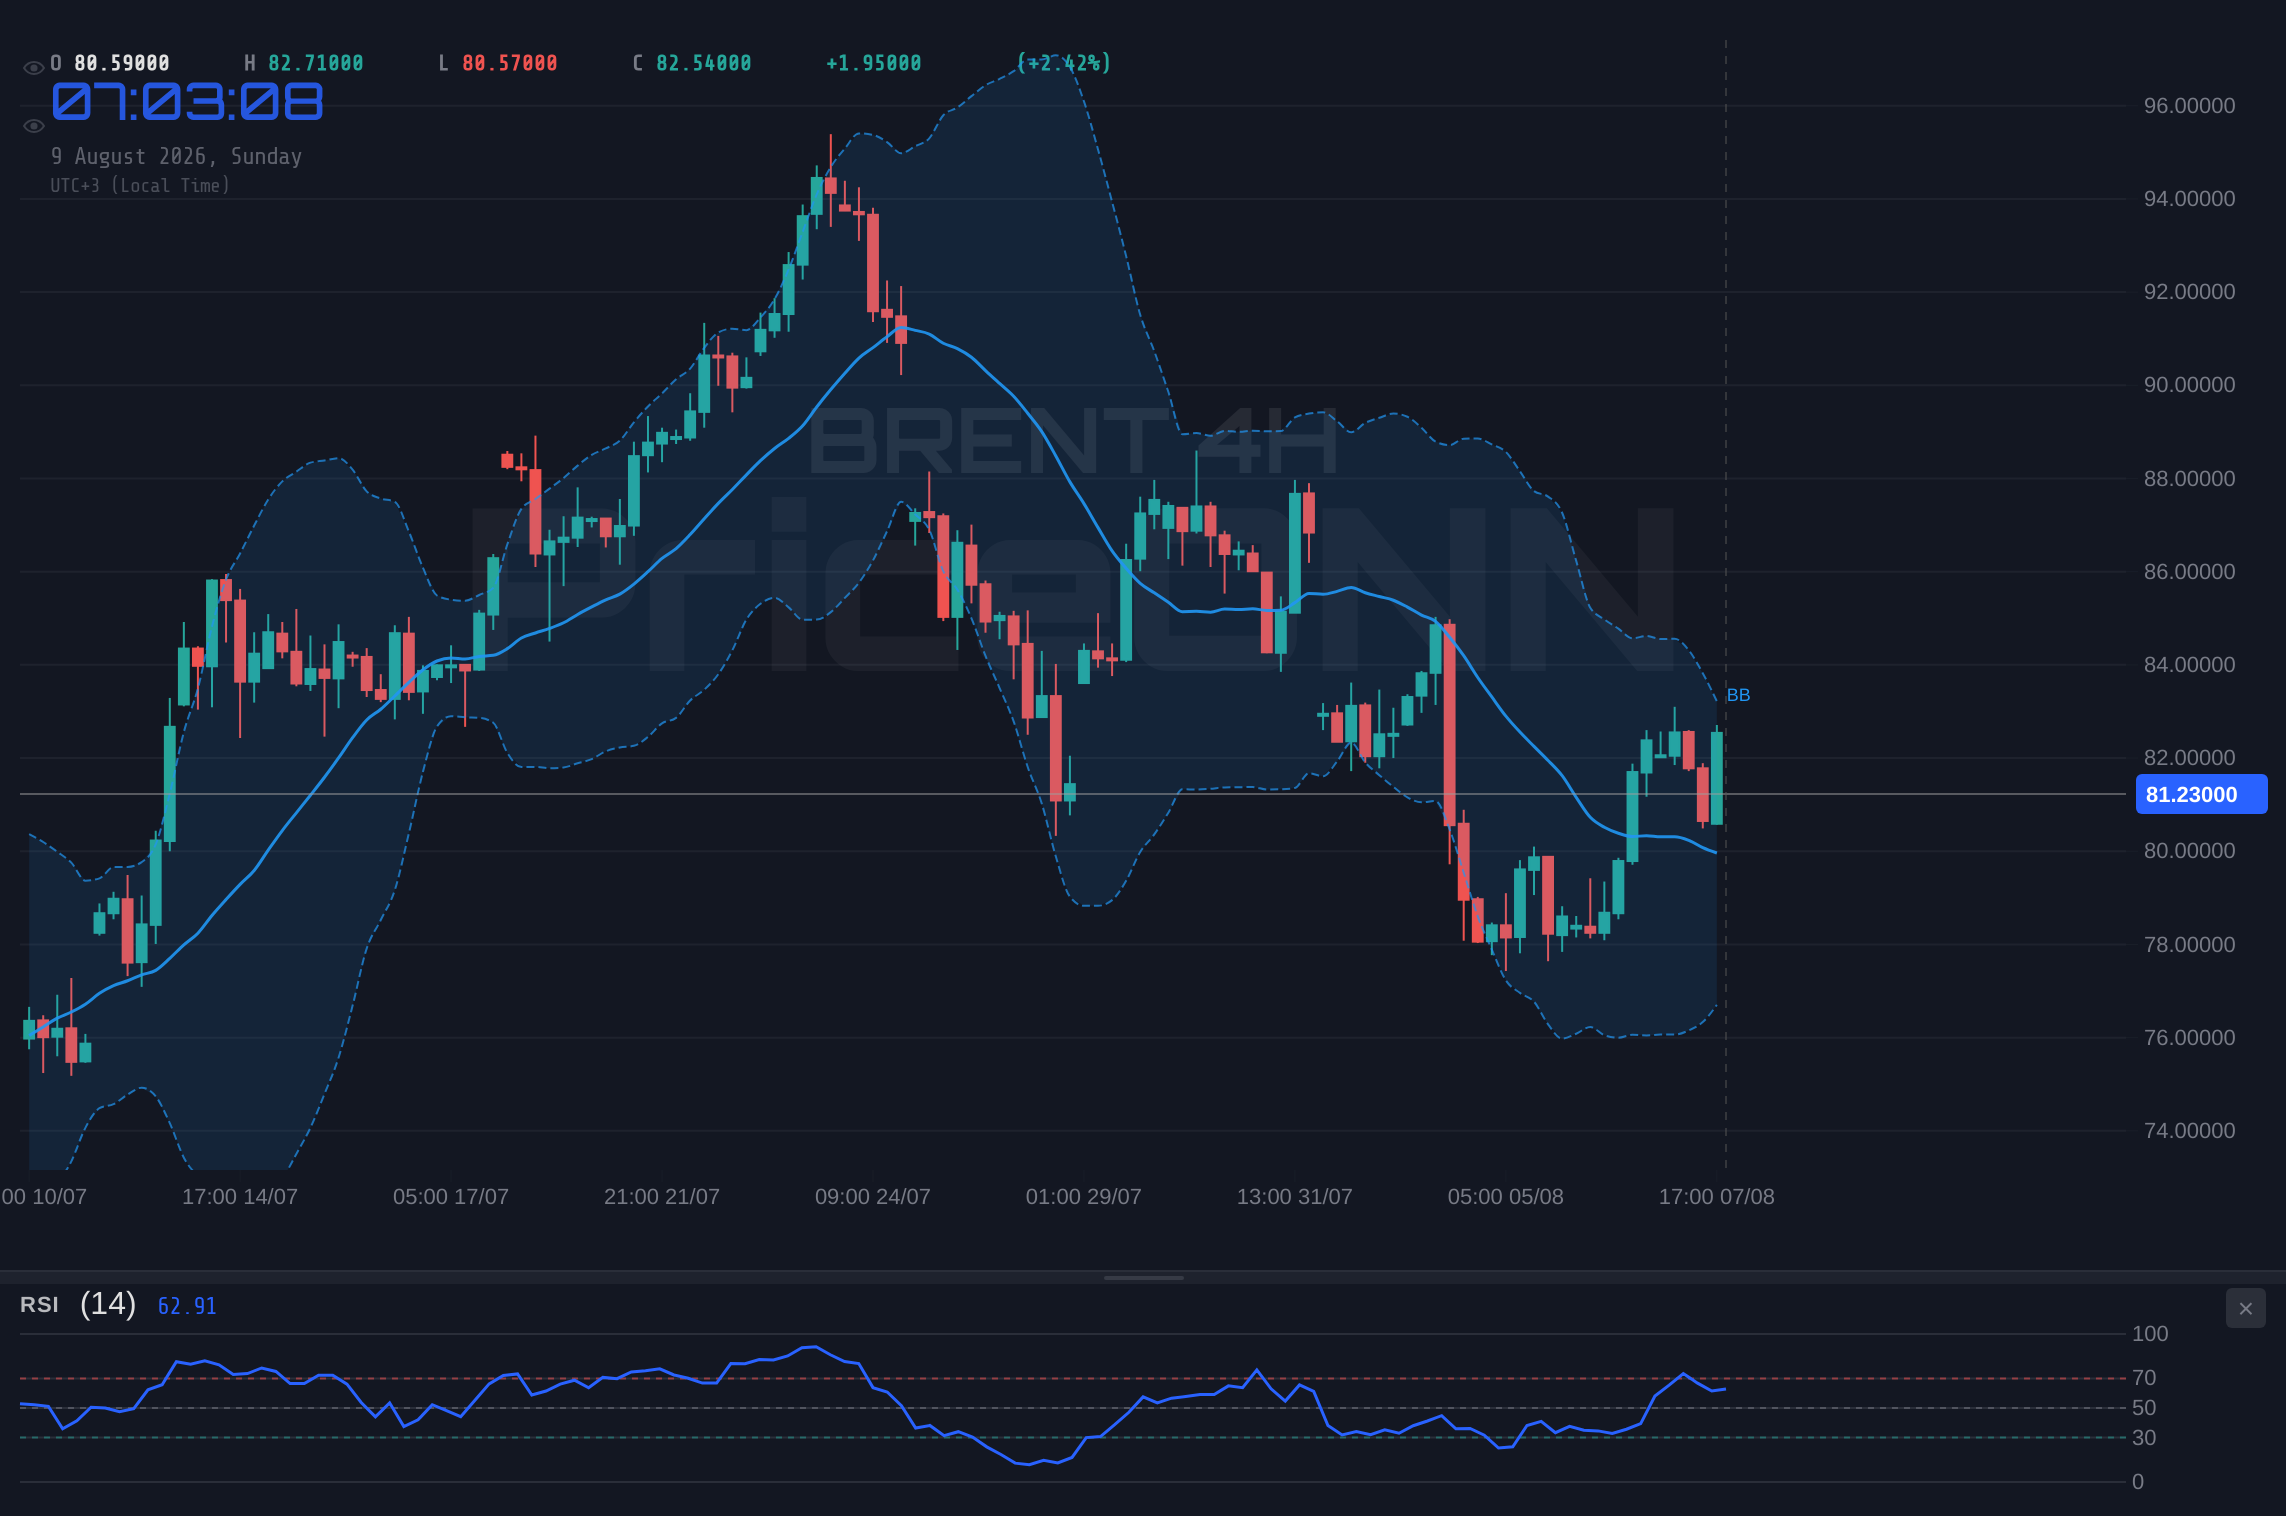
Task: Click the RSI axis label 50
Action: [2144, 1408]
